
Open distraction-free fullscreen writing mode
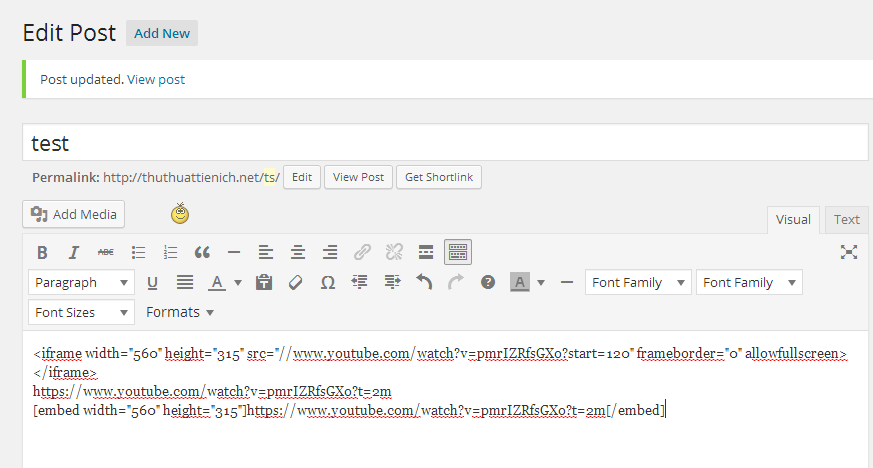tap(849, 252)
